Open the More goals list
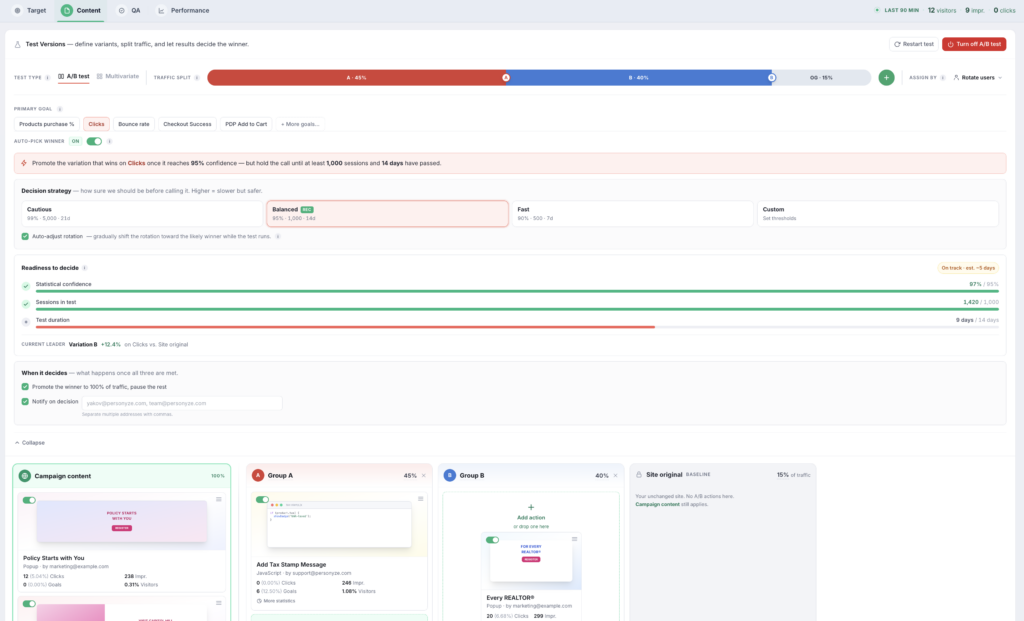Image resolution: width=1024 pixels, height=621 pixels. (x=300, y=124)
